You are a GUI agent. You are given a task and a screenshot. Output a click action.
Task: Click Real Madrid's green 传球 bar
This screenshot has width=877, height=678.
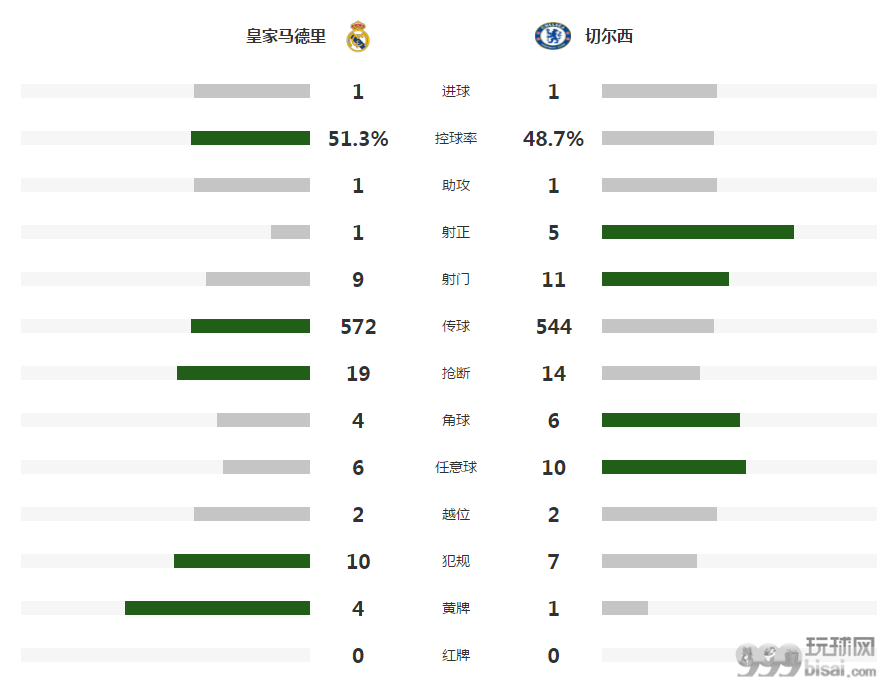click(250, 326)
